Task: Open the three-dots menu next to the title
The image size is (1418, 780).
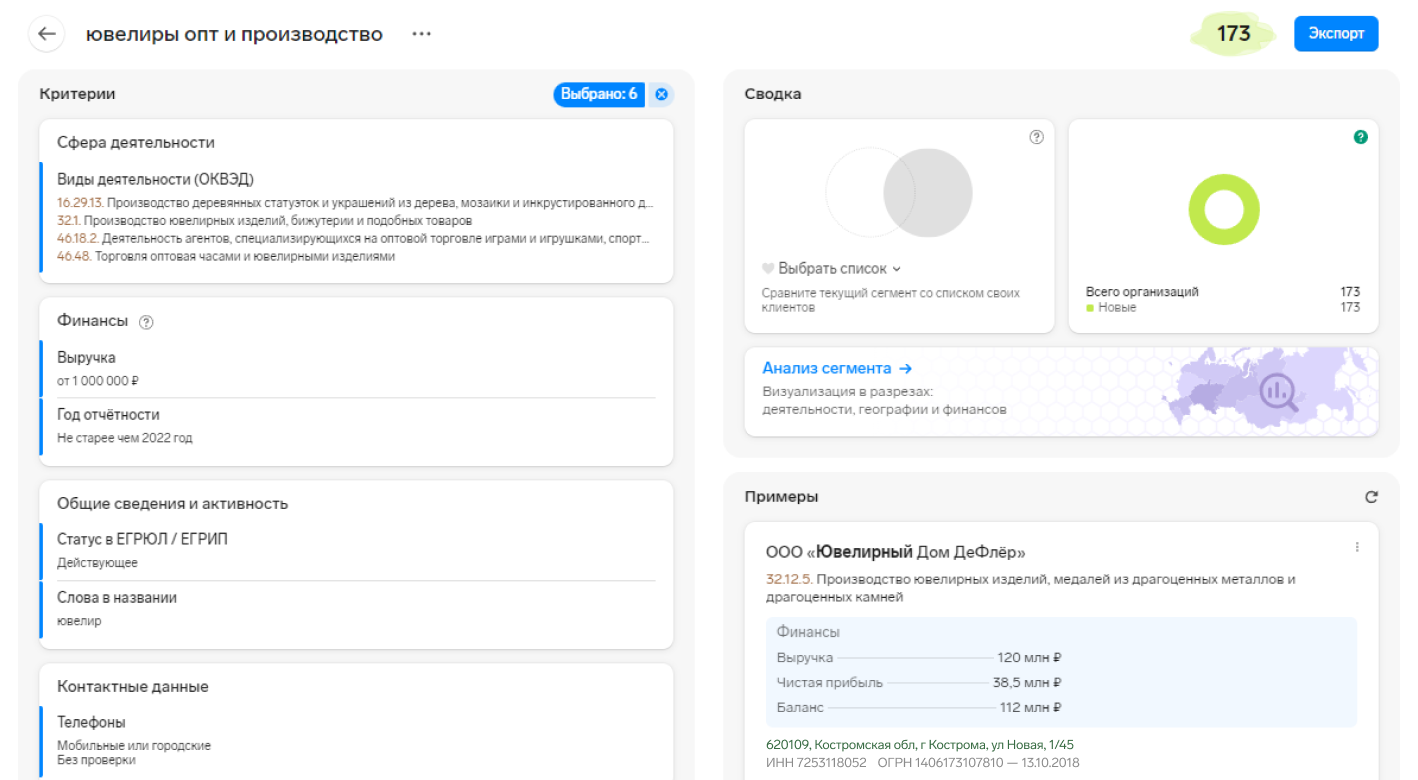Action: tap(421, 34)
